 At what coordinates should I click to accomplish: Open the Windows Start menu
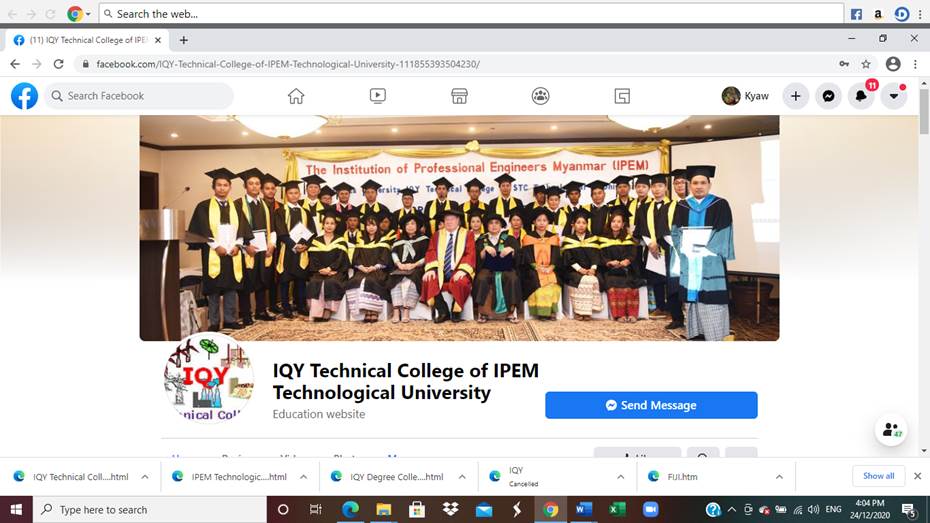(16, 509)
